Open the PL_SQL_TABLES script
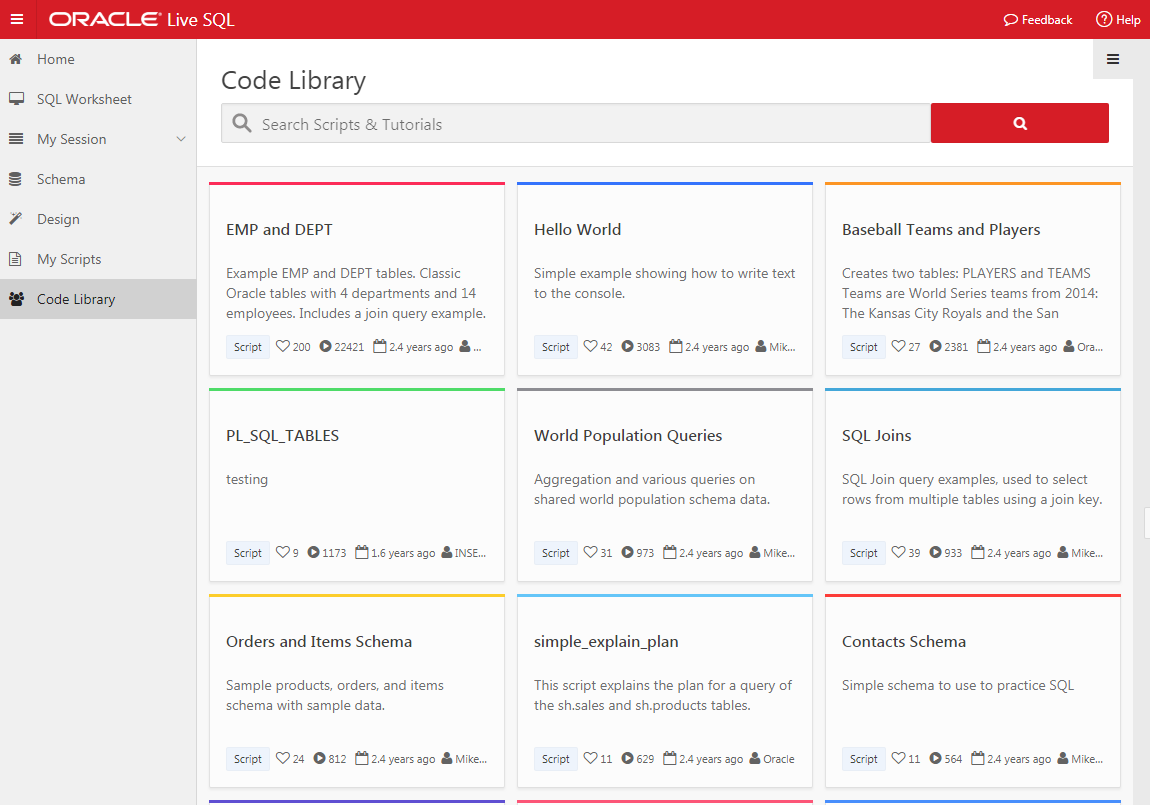The image size is (1150, 805). coord(282,435)
